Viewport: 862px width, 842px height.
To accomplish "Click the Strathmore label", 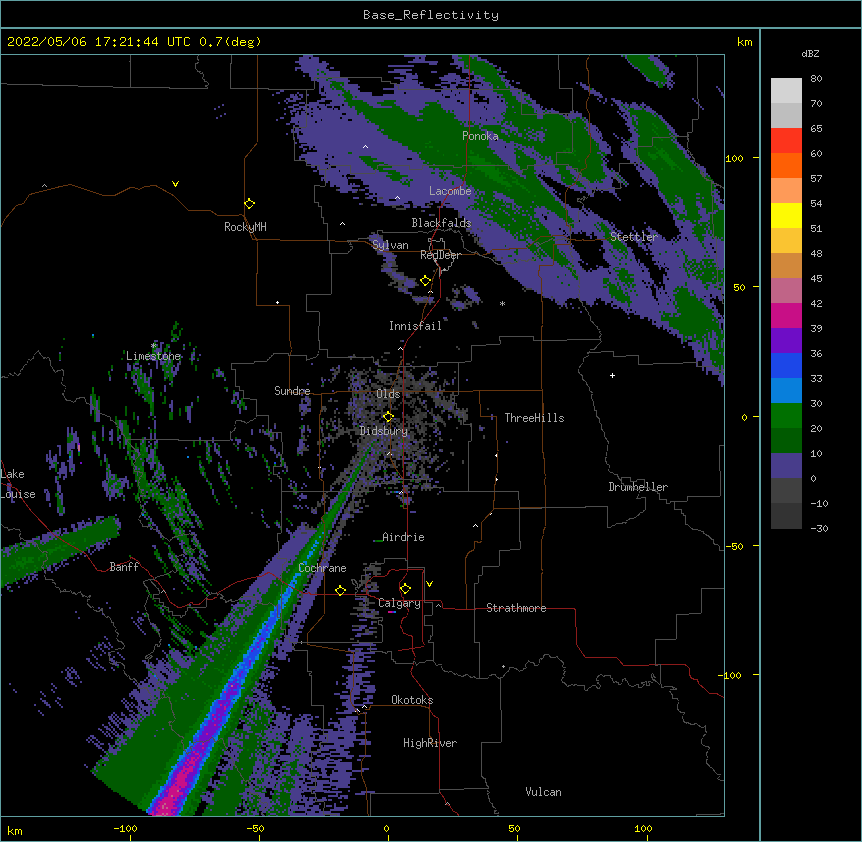I will (x=516, y=608).
